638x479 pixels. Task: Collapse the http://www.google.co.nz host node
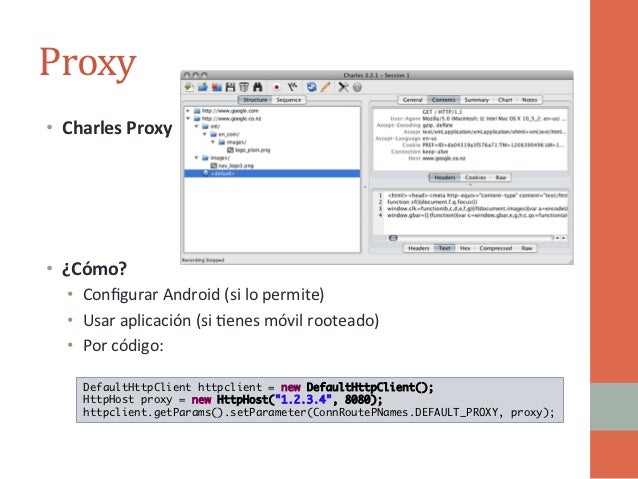188,118
